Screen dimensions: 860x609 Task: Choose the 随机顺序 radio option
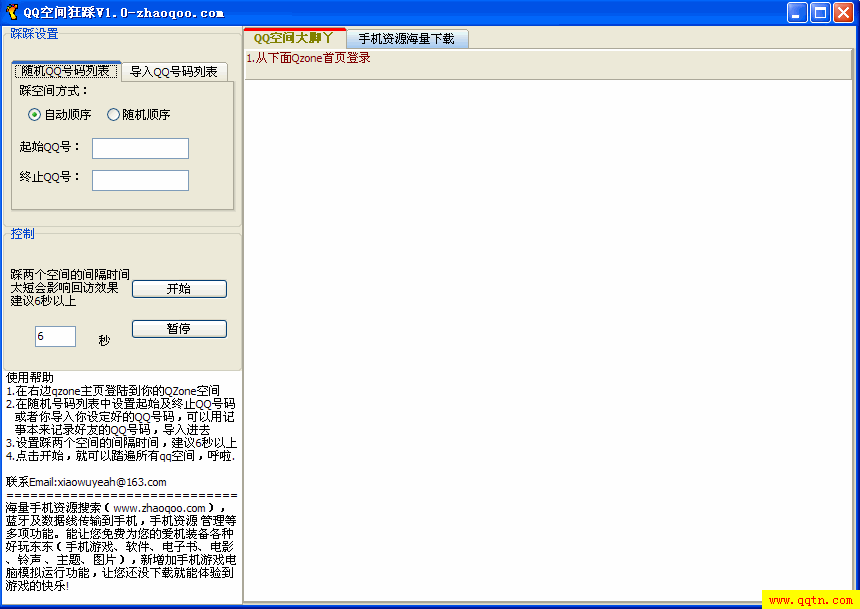click(113, 115)
